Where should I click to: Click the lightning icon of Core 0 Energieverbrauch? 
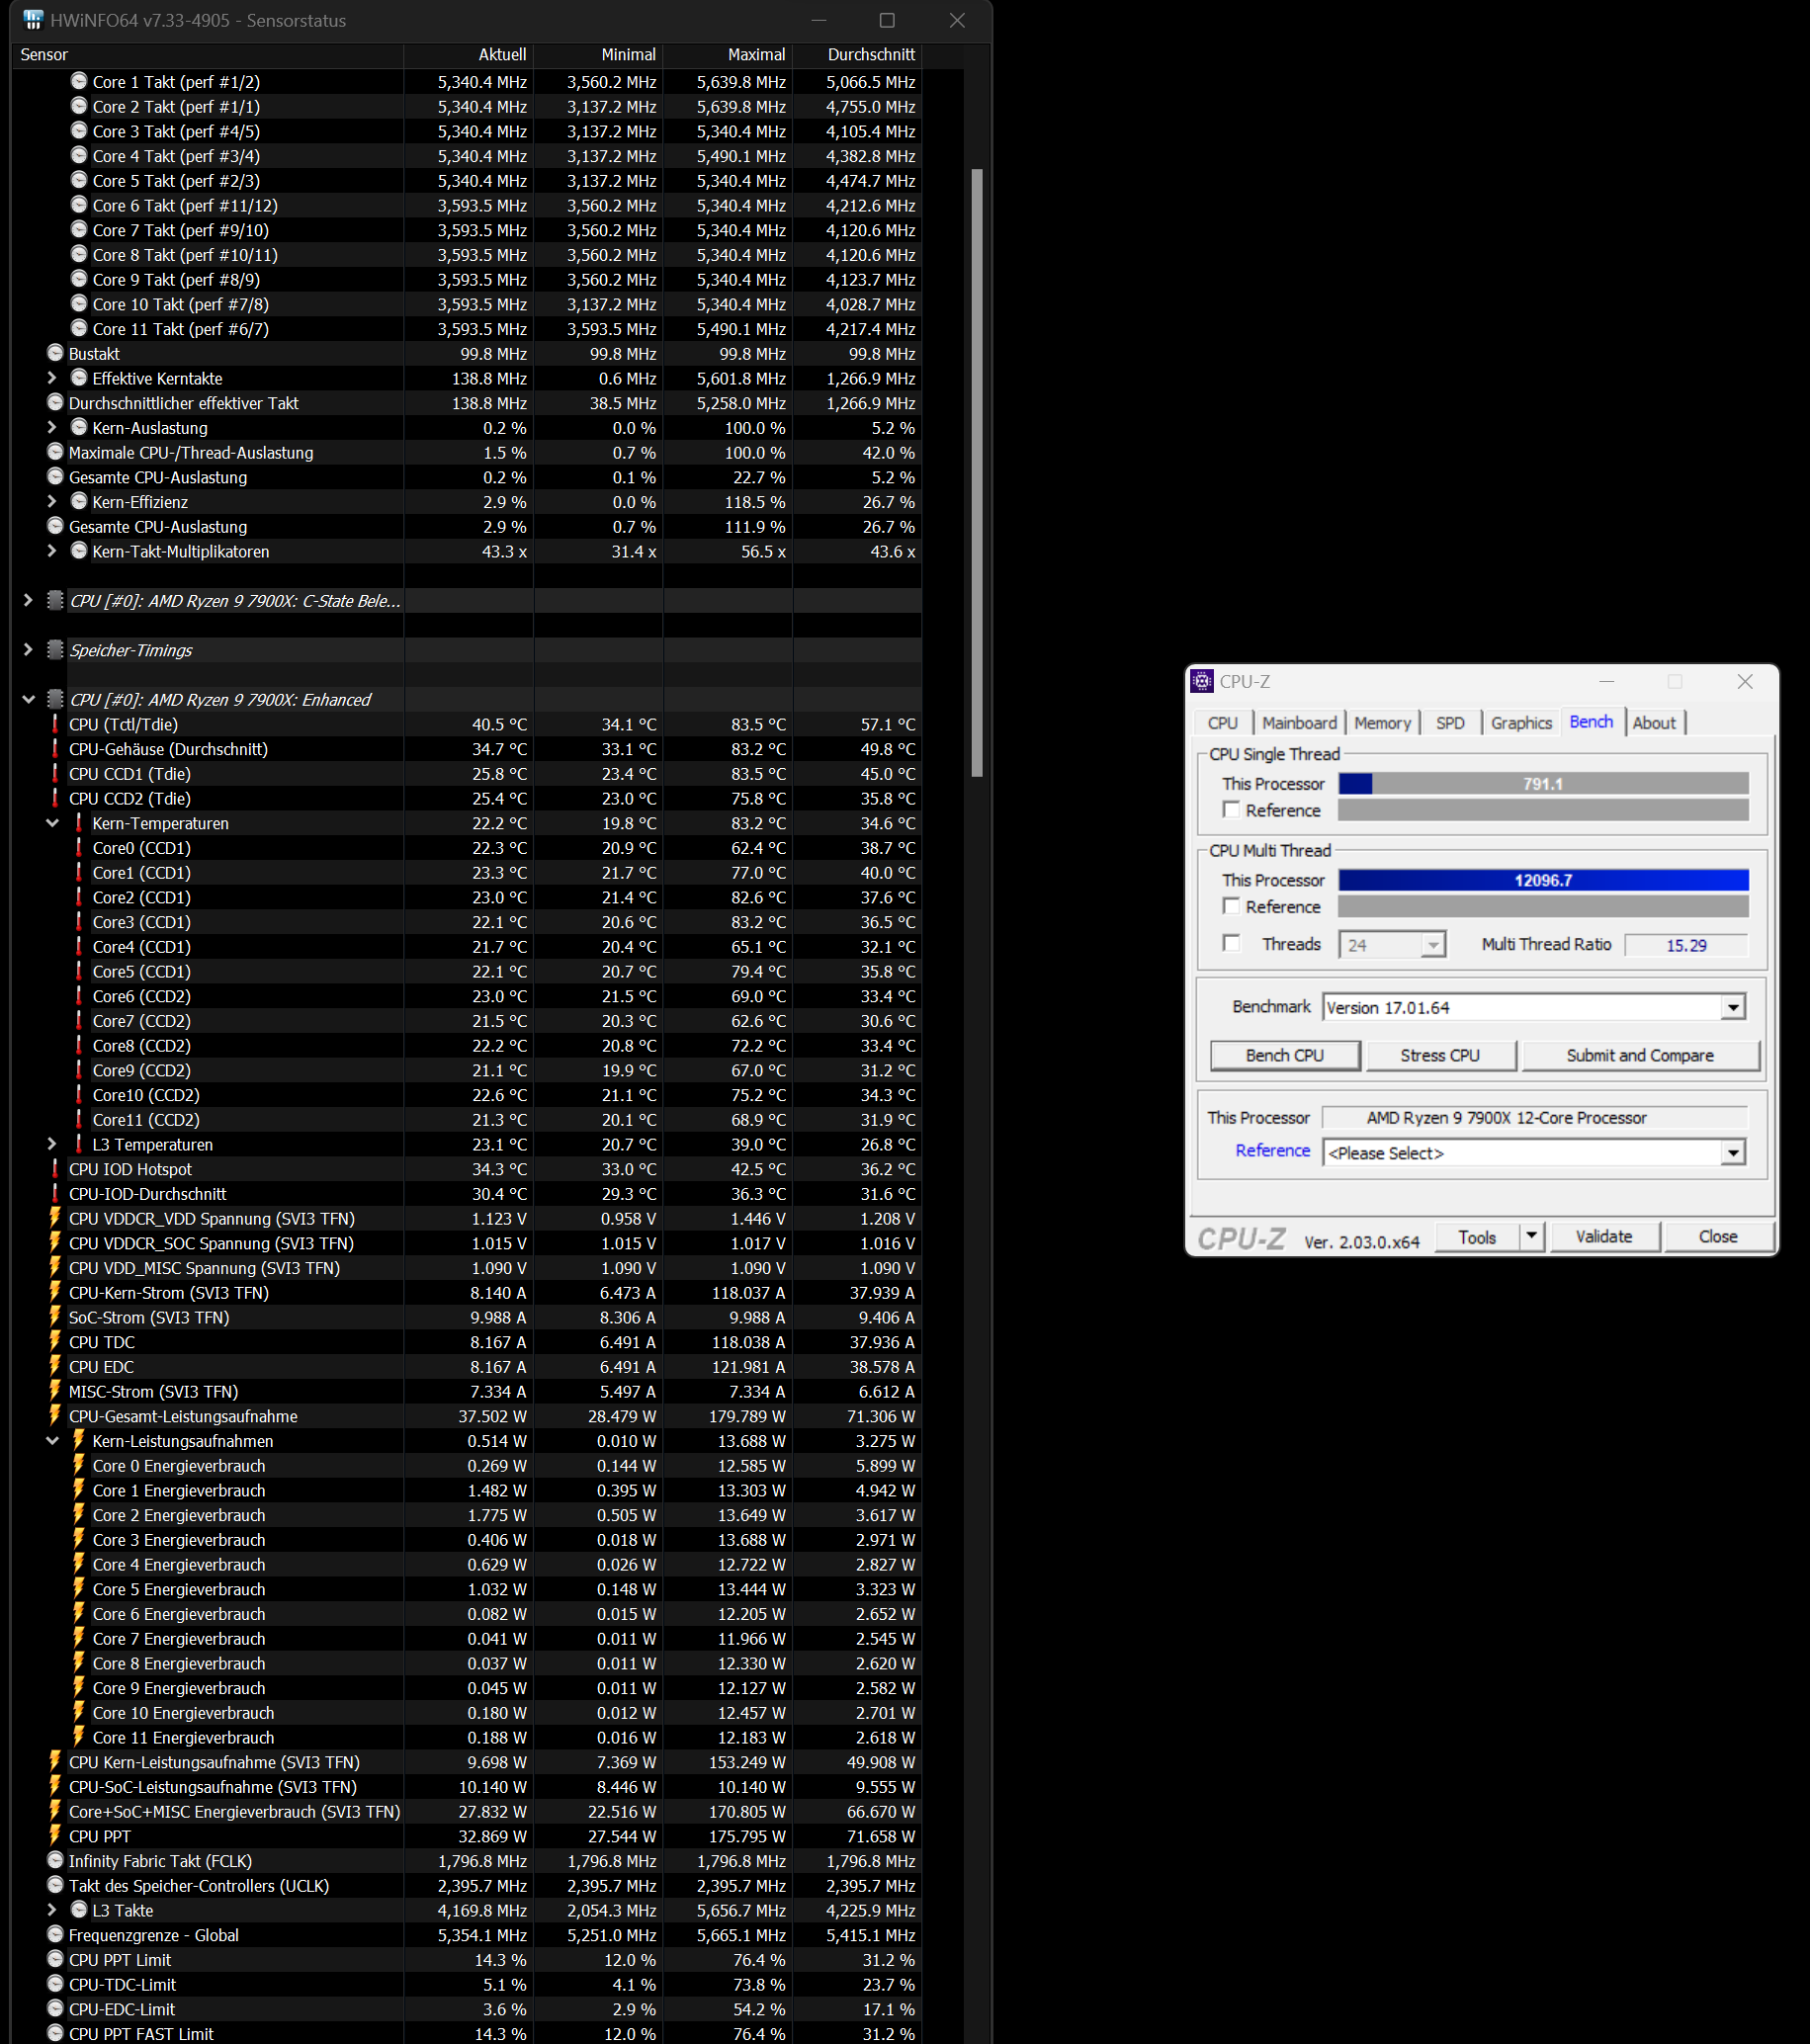79,1465
